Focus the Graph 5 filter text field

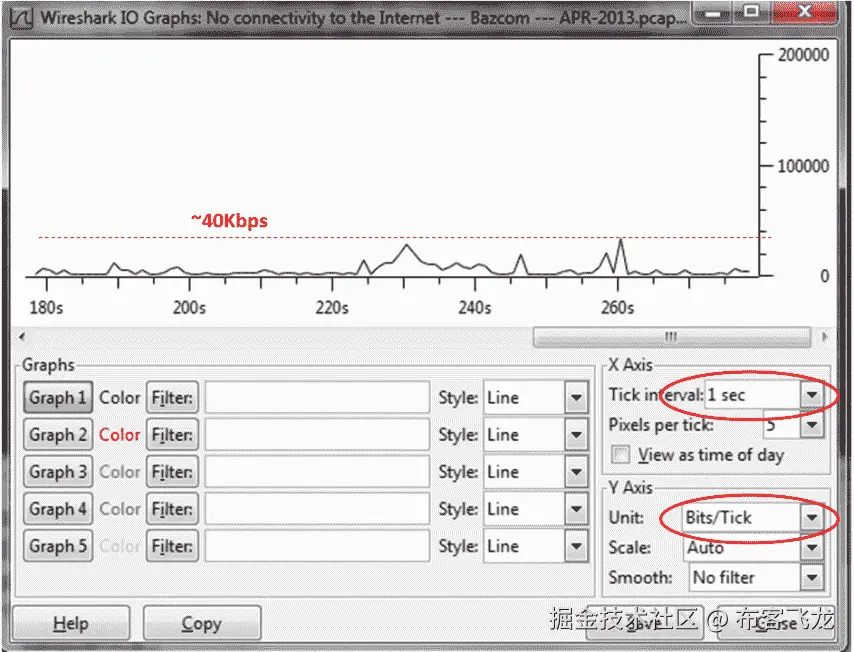317,546
